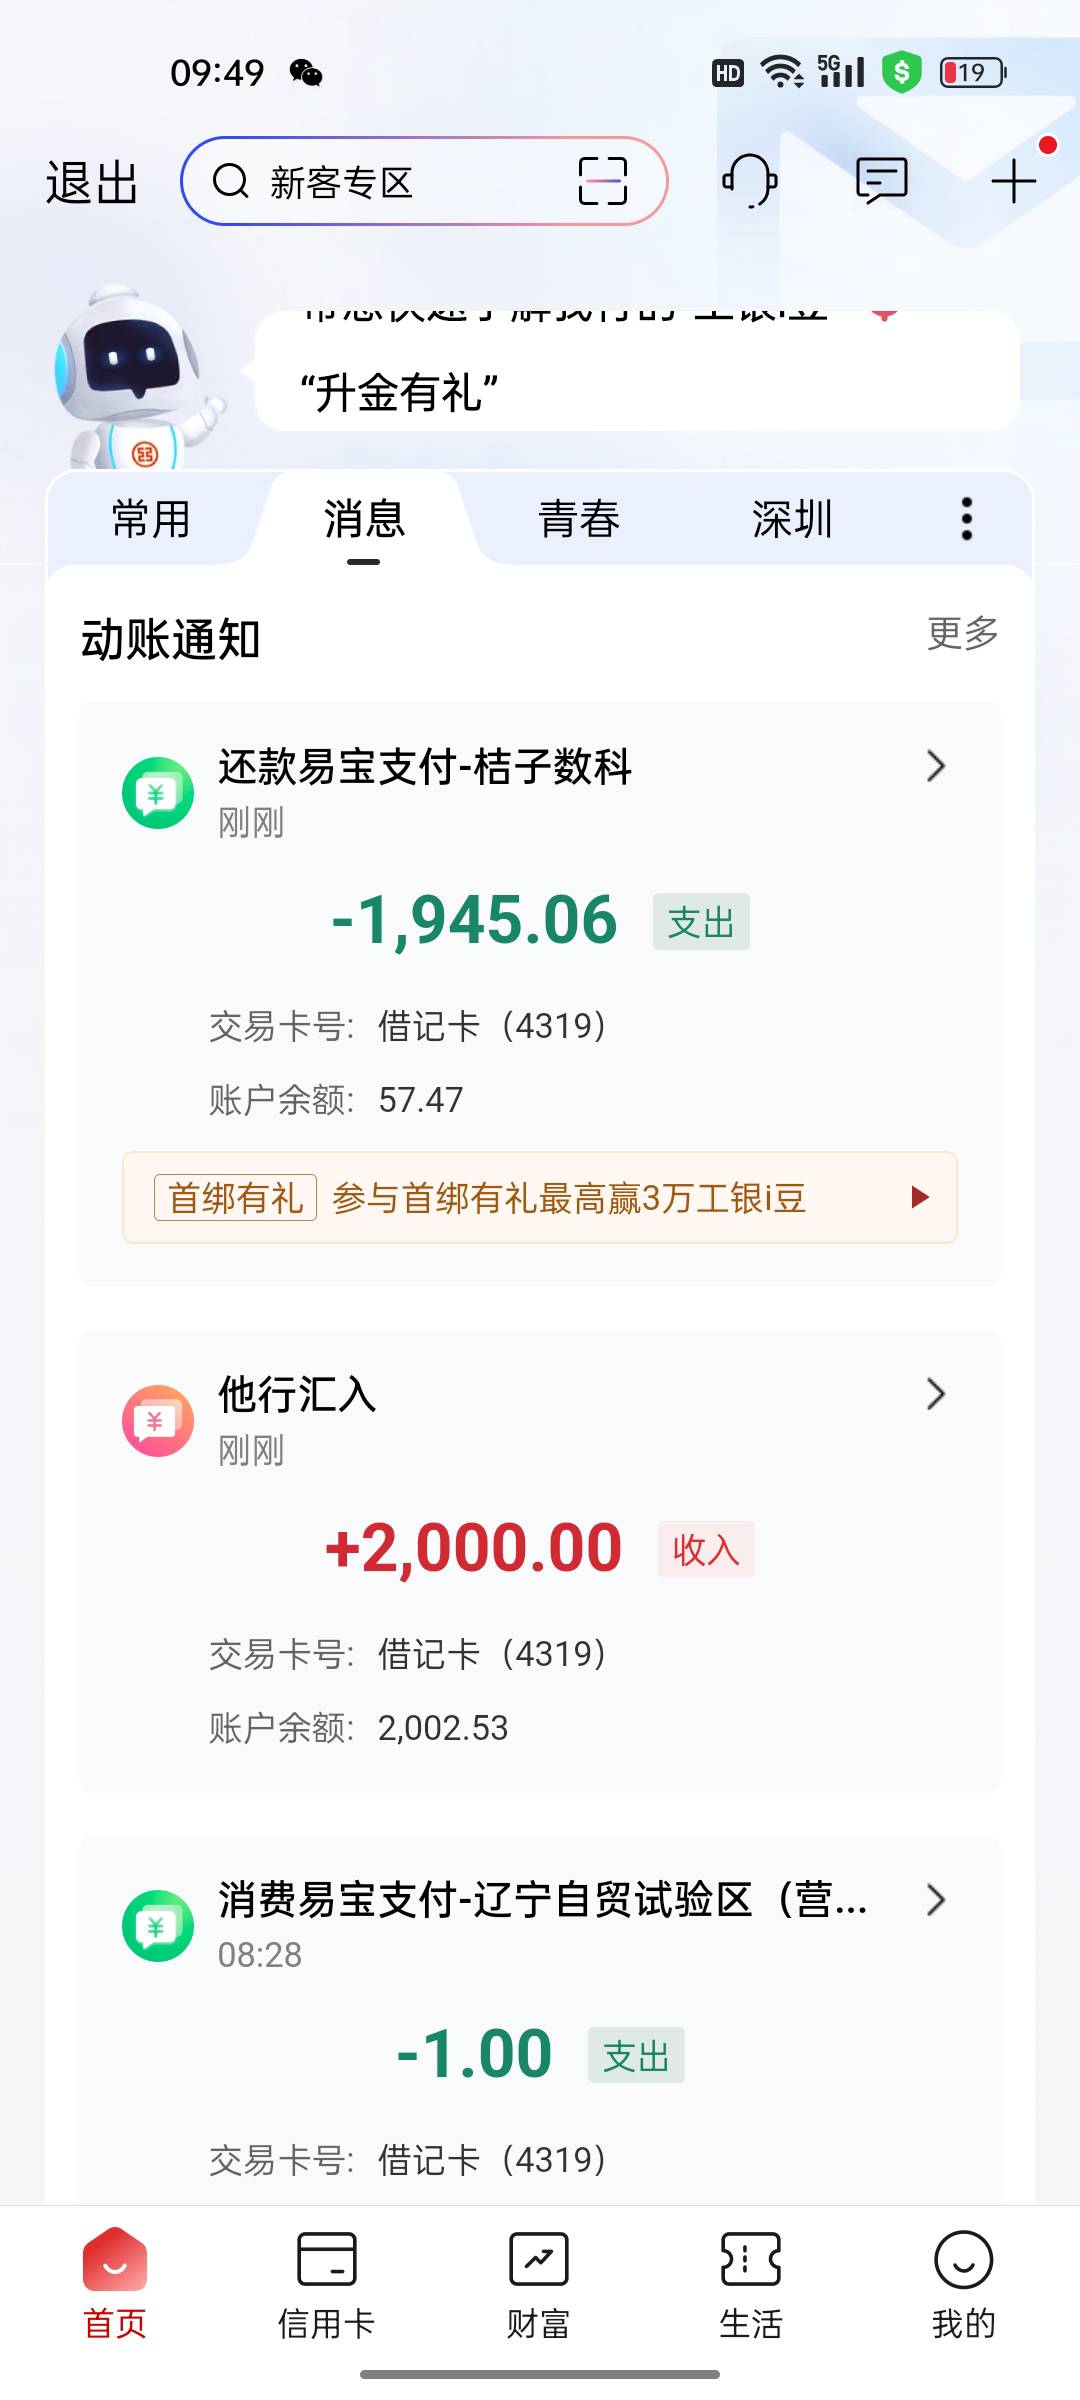Switch to the 常用 tab

[151, 520]
